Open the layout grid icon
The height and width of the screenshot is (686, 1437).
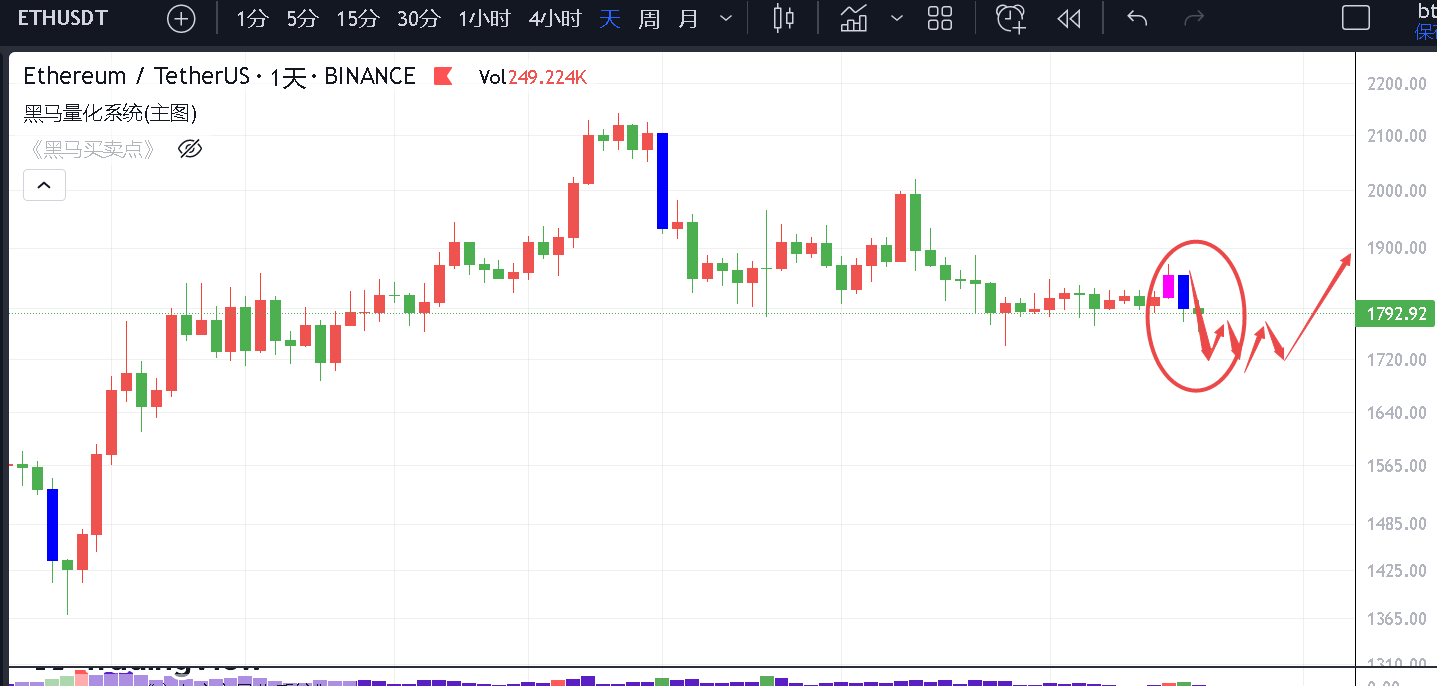(940, 18)
